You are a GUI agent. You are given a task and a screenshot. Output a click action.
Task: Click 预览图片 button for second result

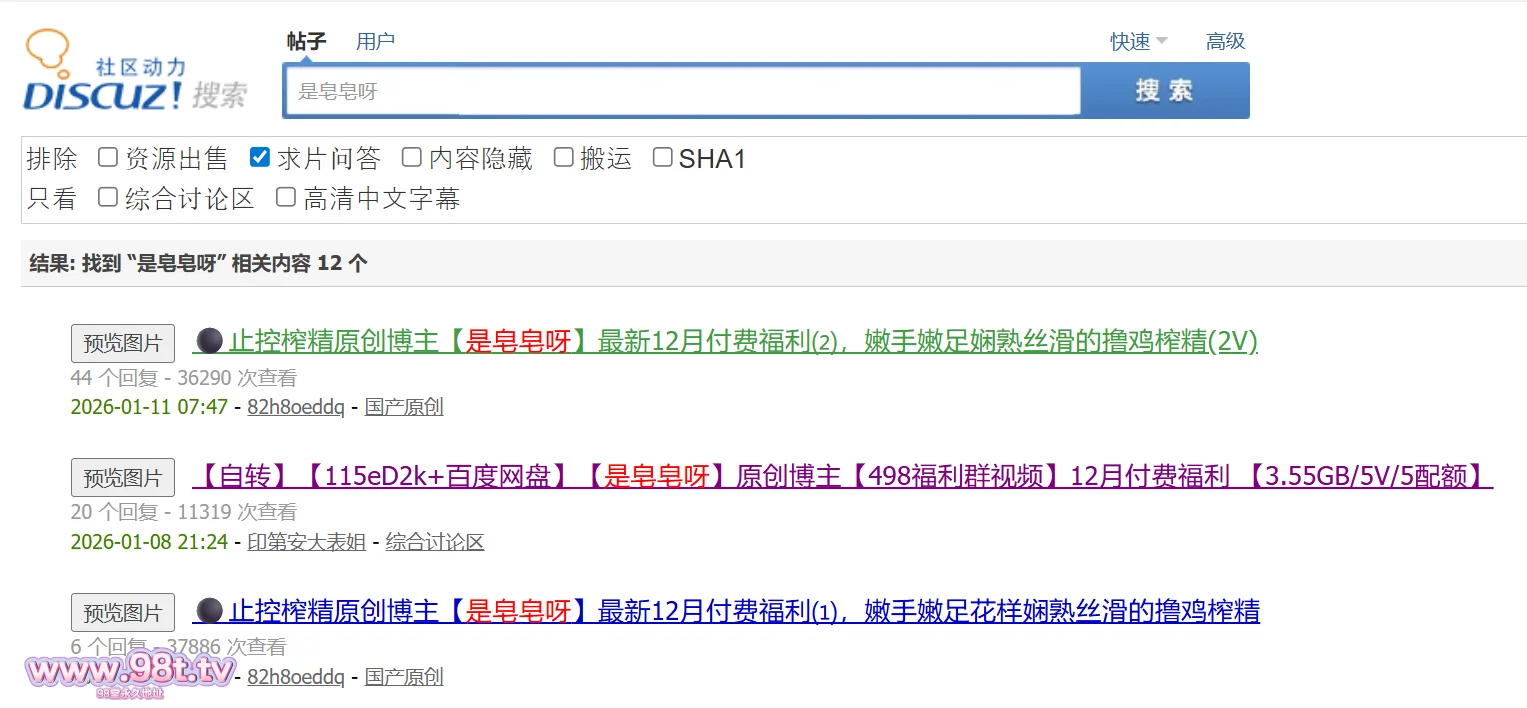coord(123,478)
